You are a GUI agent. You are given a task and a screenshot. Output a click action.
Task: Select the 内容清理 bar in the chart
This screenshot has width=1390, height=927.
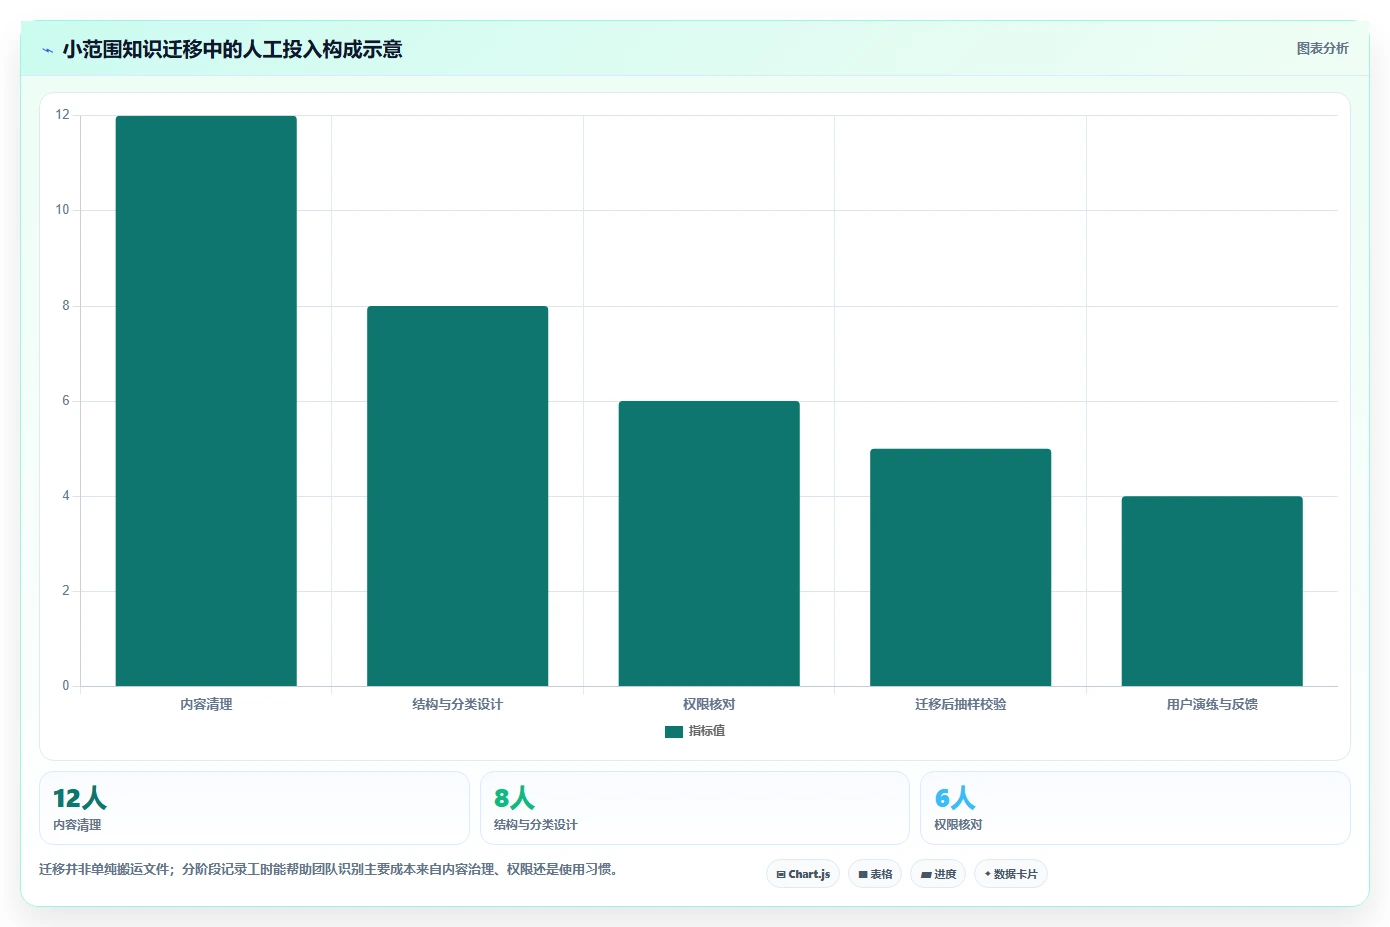click(206, 401)
